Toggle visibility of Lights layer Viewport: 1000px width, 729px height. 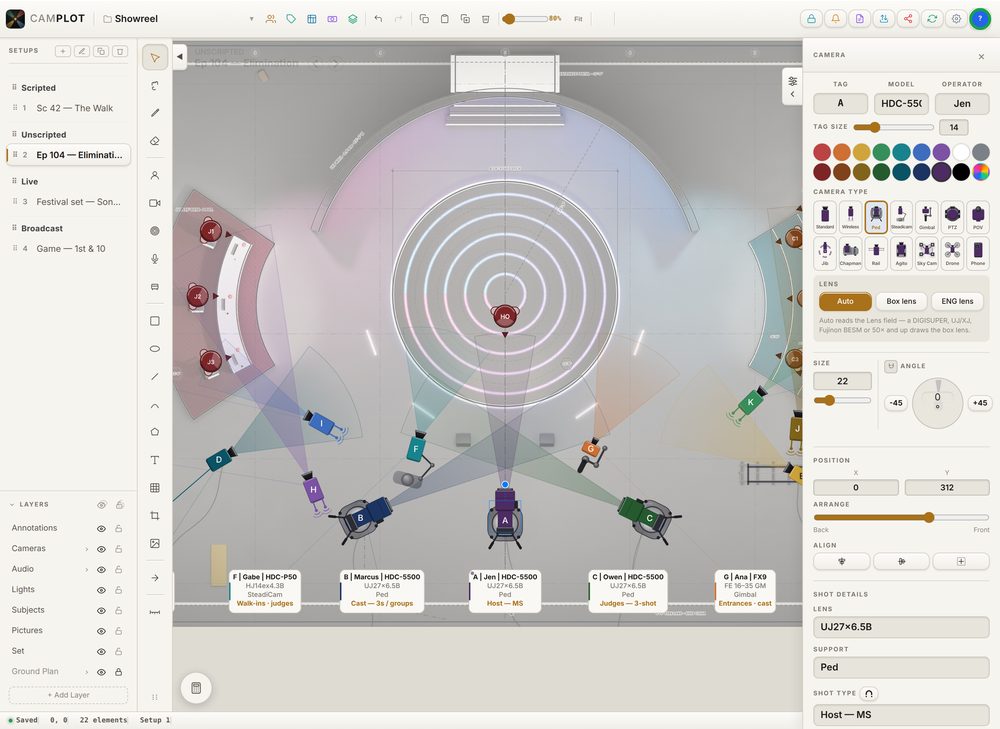click(101, 590)
